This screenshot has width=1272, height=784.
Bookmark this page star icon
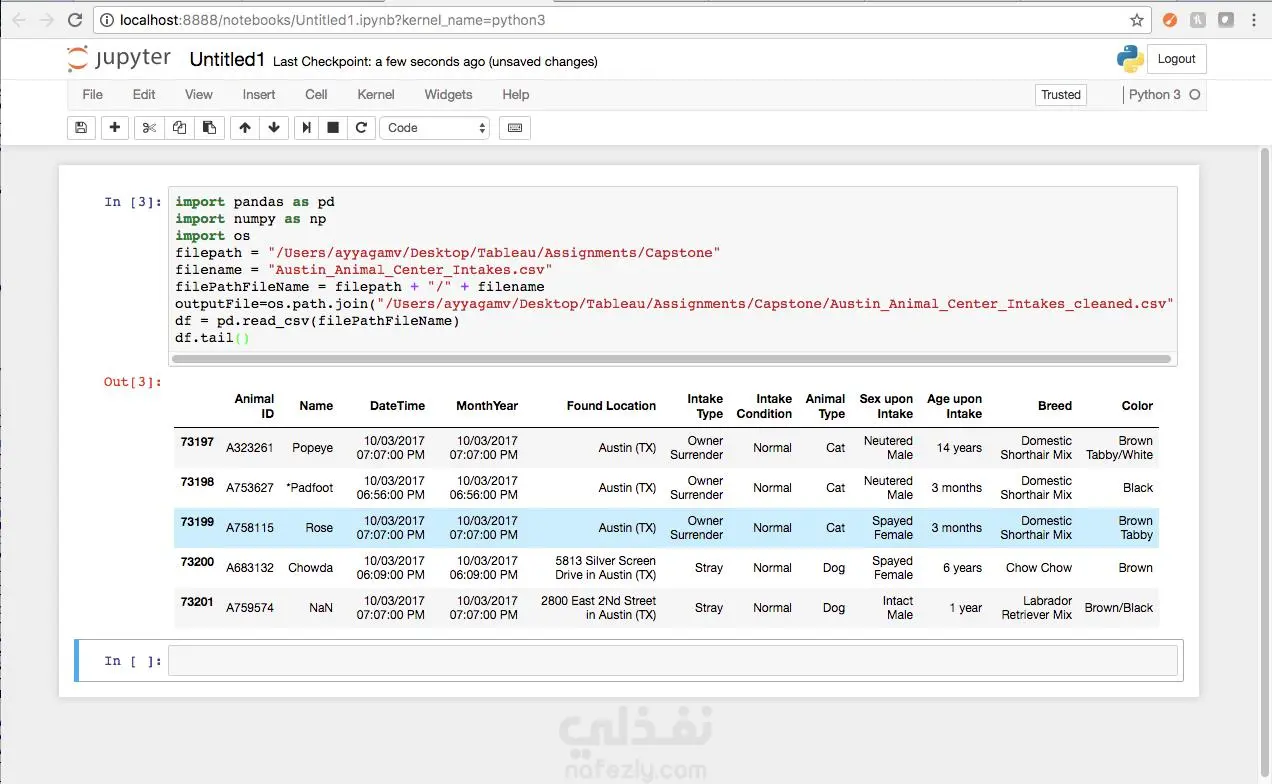(x=1136, y=20)
